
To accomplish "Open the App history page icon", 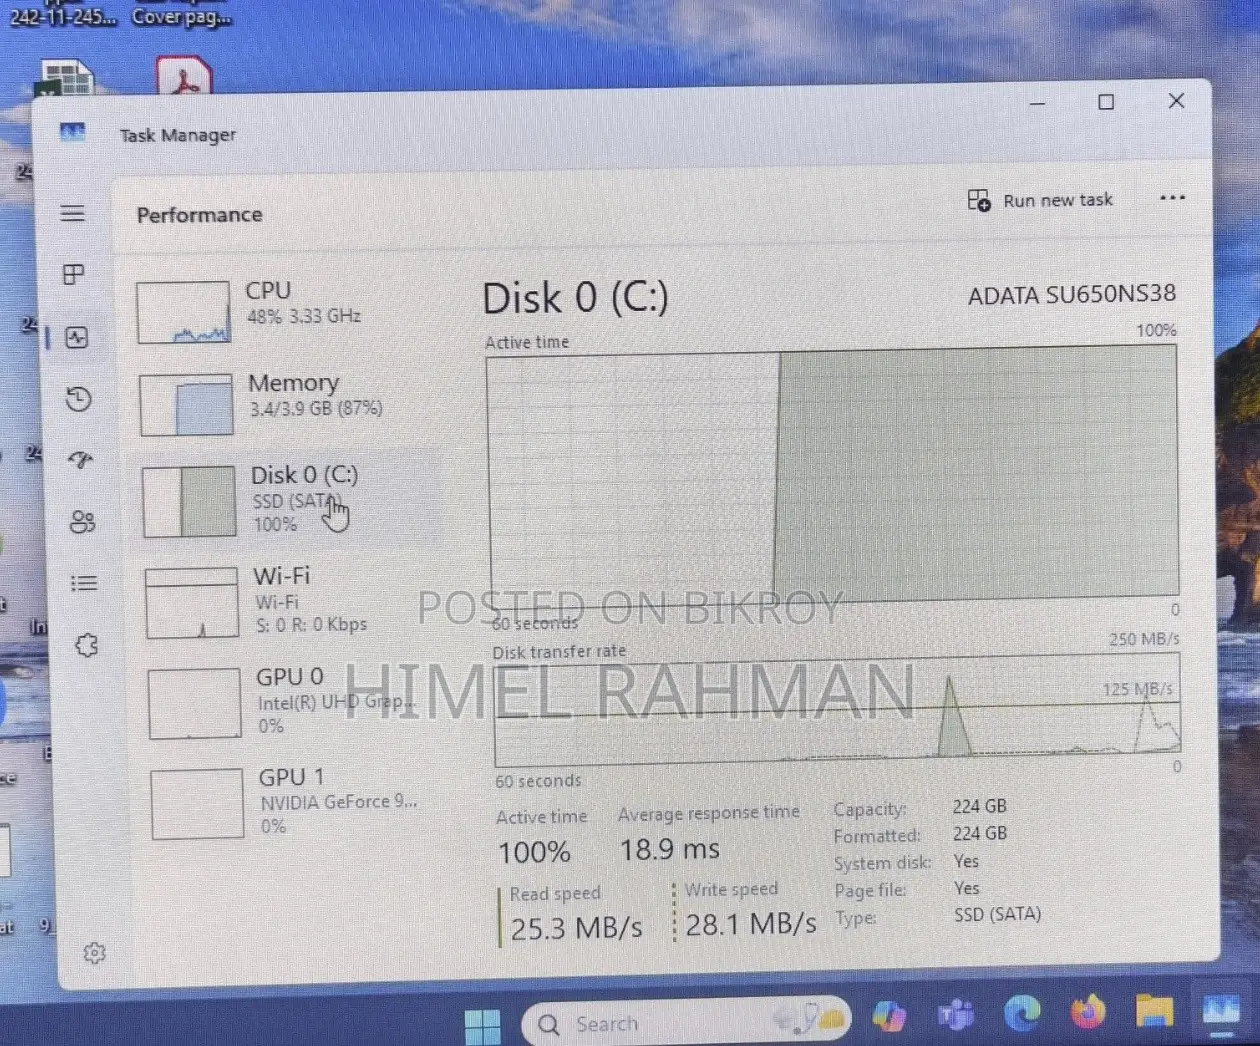I will [78, 399].
